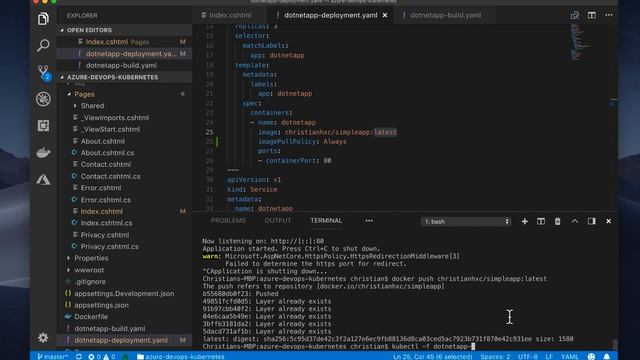Open the .gitignore file

90,282
